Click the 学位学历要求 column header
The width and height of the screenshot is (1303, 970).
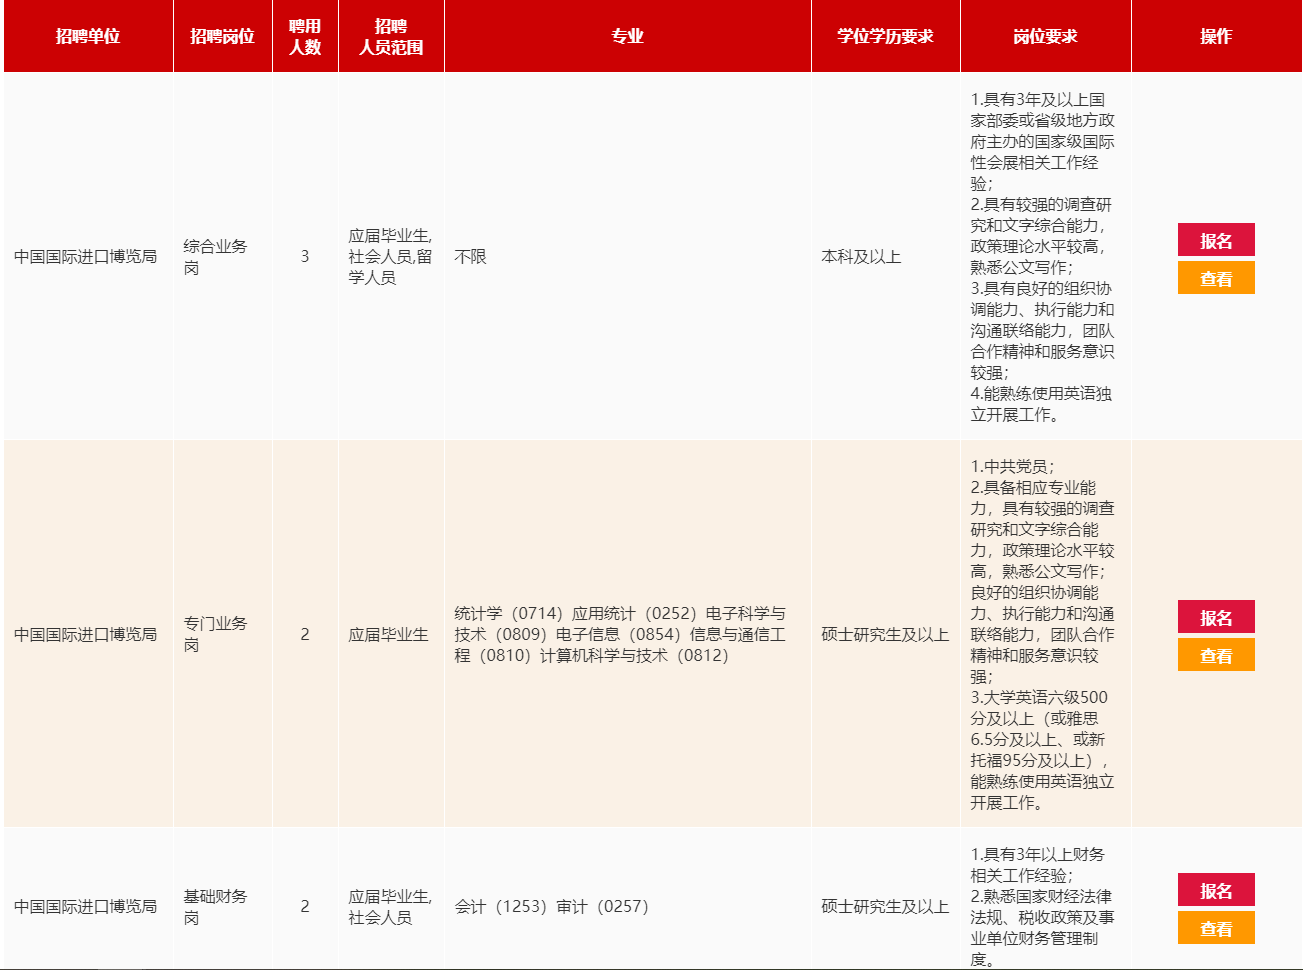point(886,36)
